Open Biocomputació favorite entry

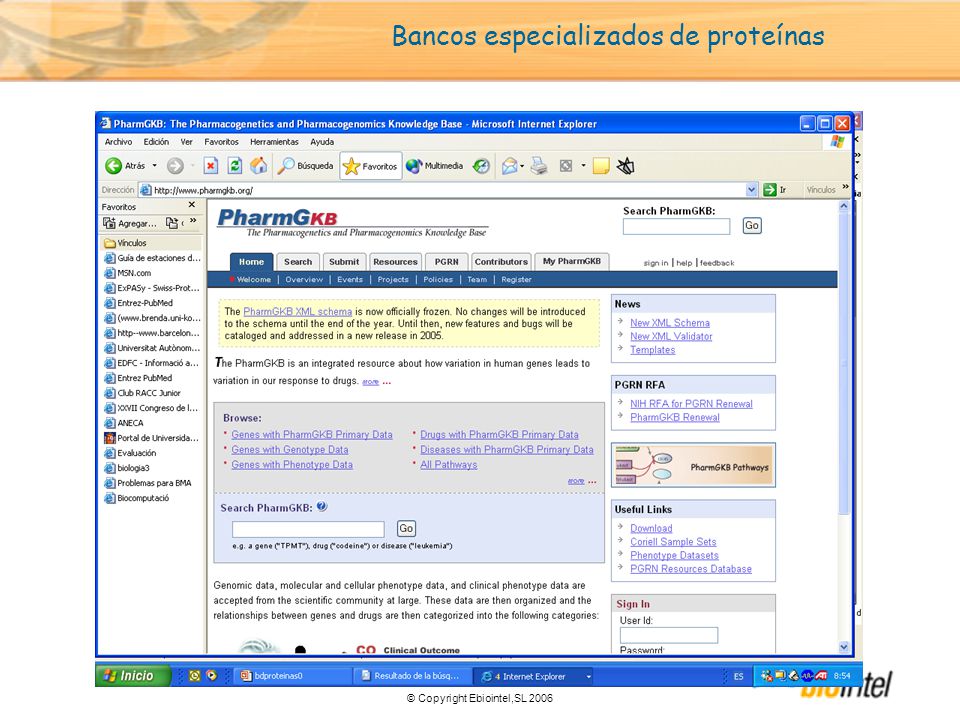click(137, 498)
